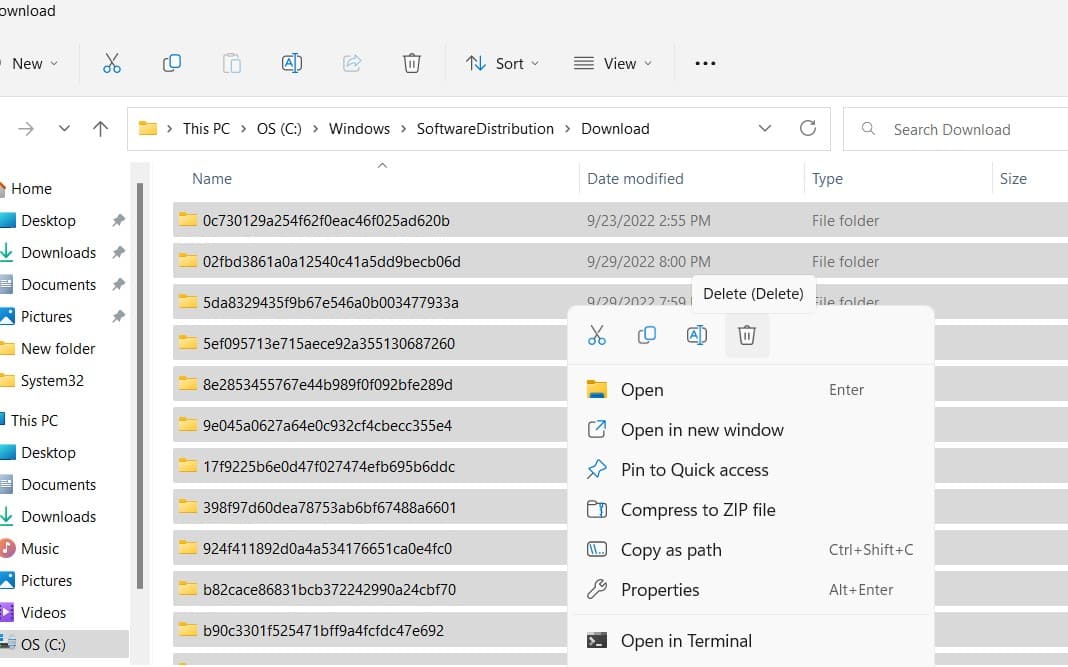This screenshot has width=1068, height=667.
Task: Click the Rename icon in the top toolbar
Action: 291,63
